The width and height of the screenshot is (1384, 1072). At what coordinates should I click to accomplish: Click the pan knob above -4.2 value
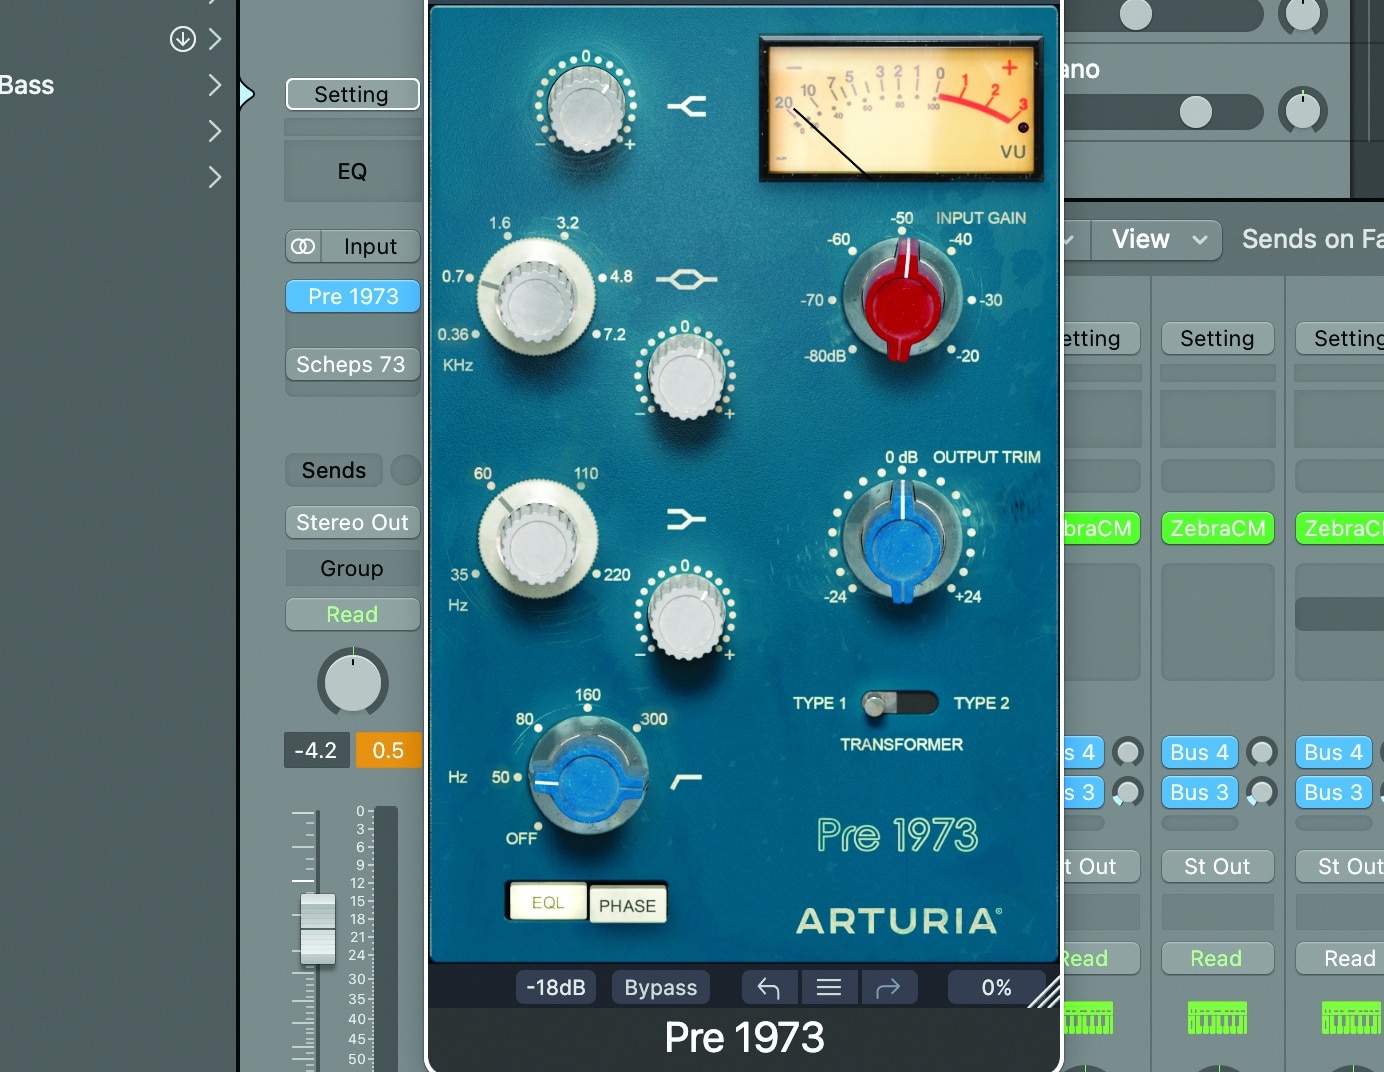coord(353,684)
